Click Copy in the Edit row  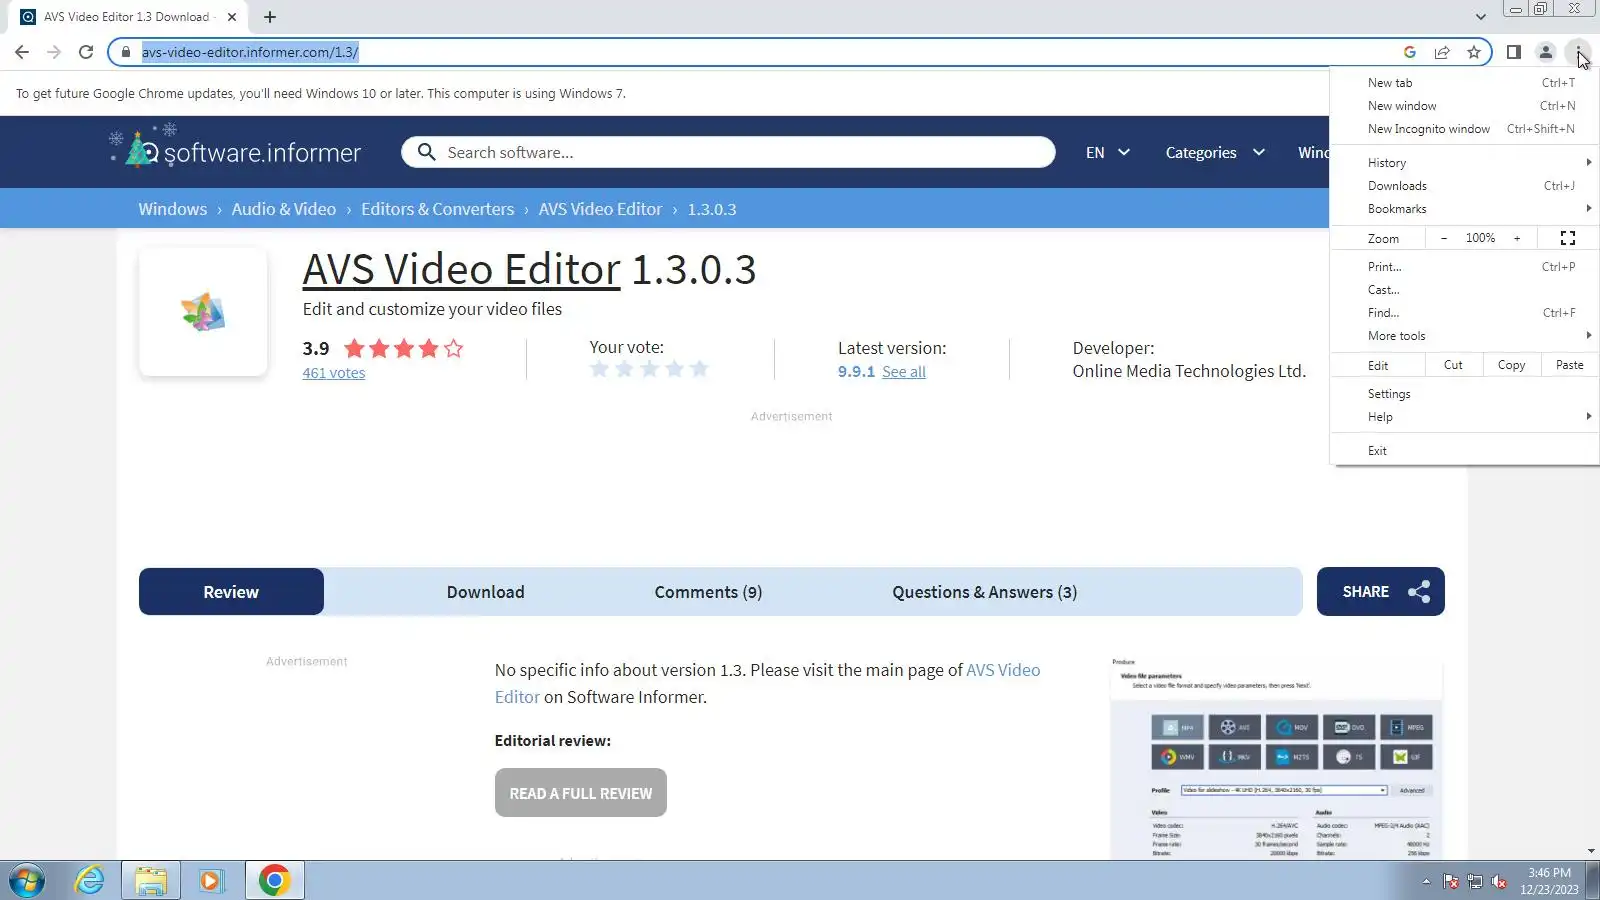click(x=1512, y=365)
